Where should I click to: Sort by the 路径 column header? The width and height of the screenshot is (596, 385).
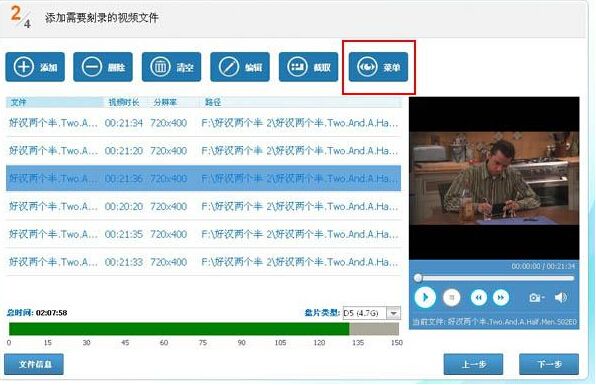(x=300, y=102)
